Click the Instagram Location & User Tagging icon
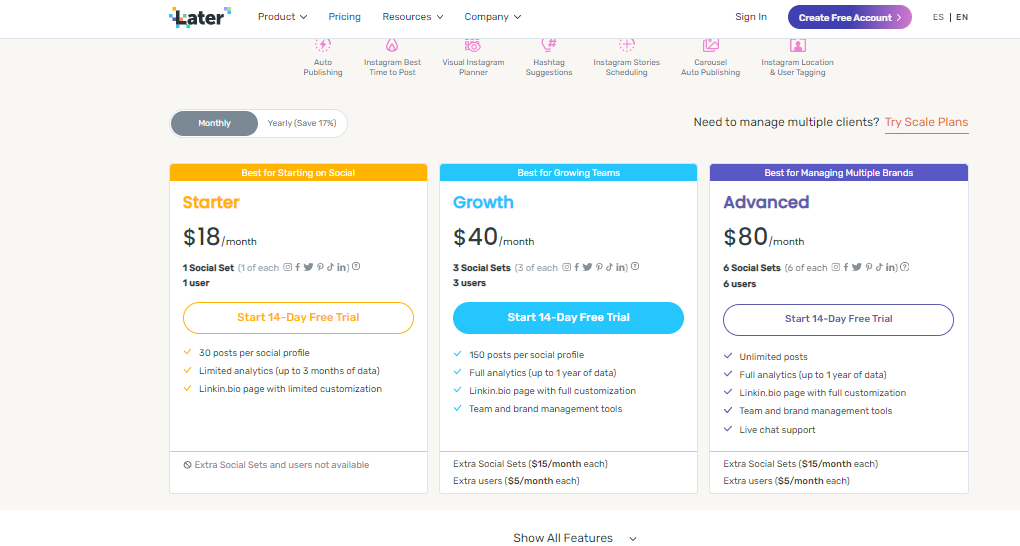Screen dimensions: 1020x546 coord(797,45)
